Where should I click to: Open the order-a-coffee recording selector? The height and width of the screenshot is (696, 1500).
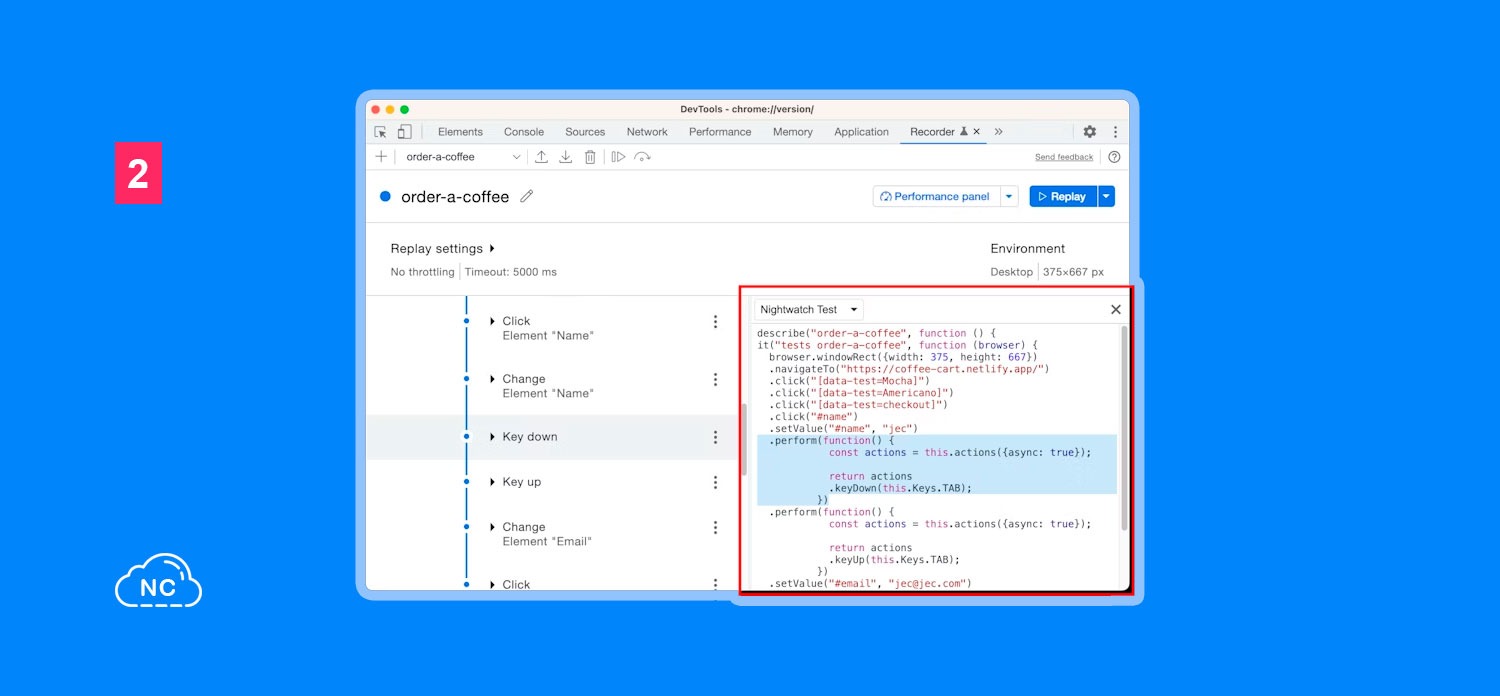463,157
